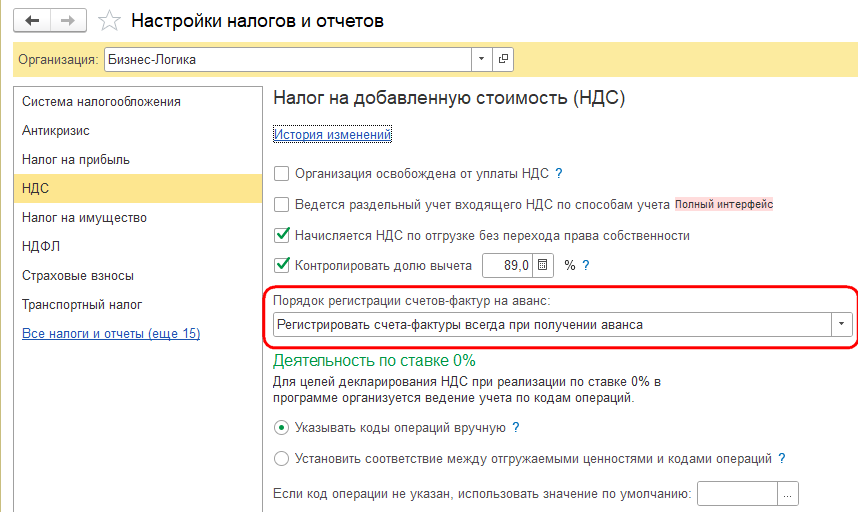The image size is (858, 512).
Task: Open help for Установить соответствие option
Action: click(x=781, y=458)
